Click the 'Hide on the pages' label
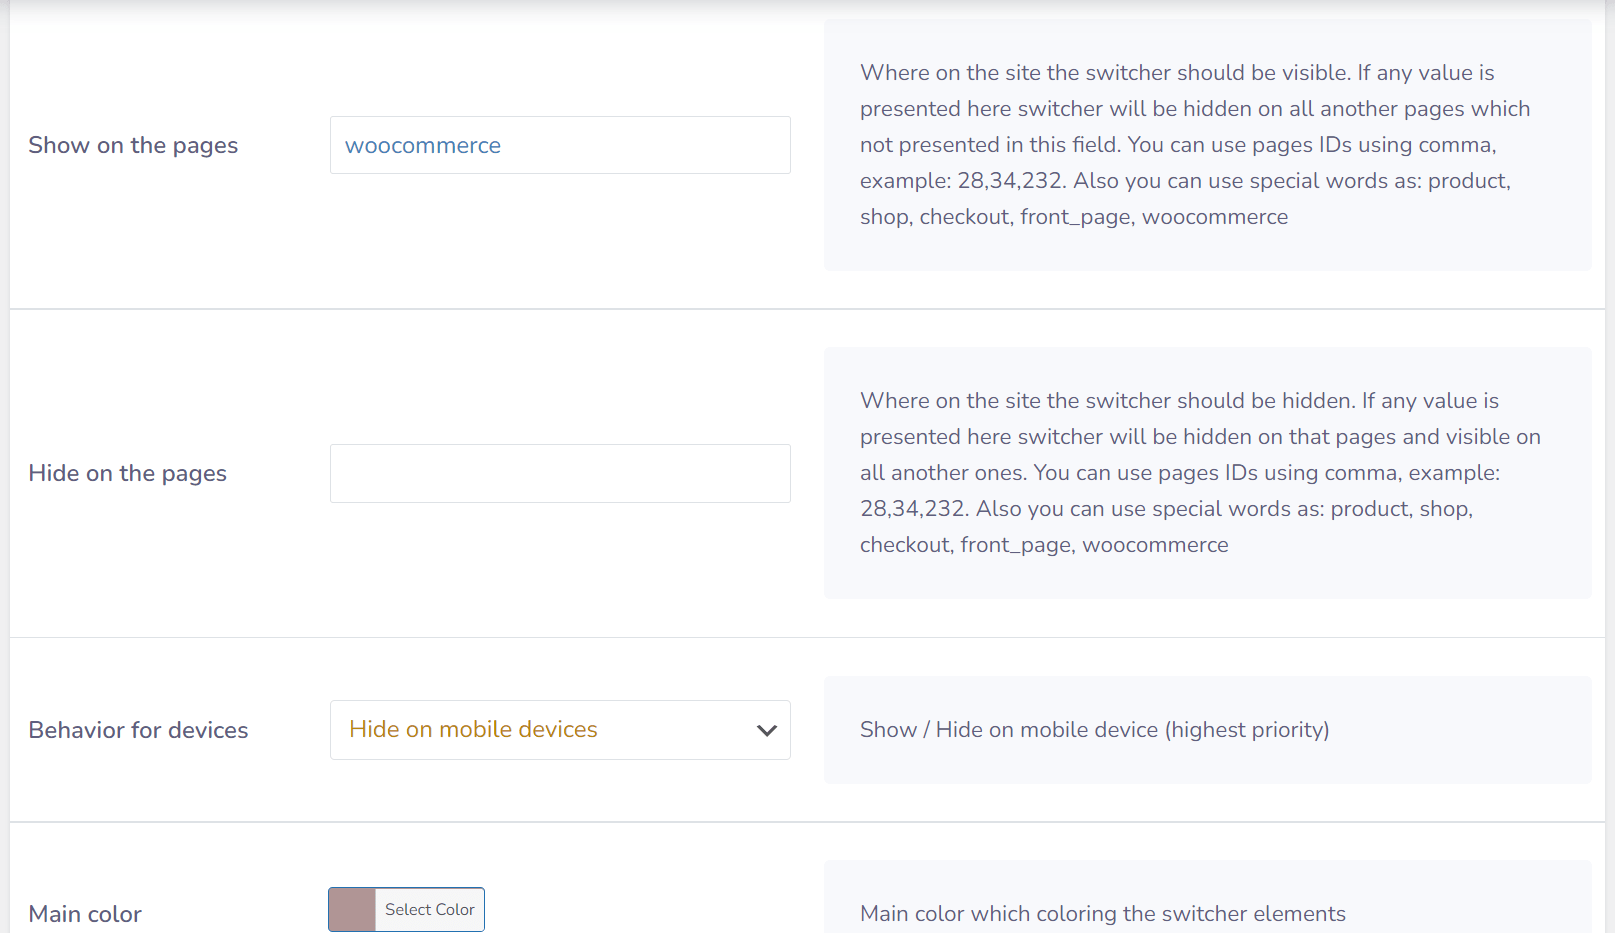 click(128, 474)
